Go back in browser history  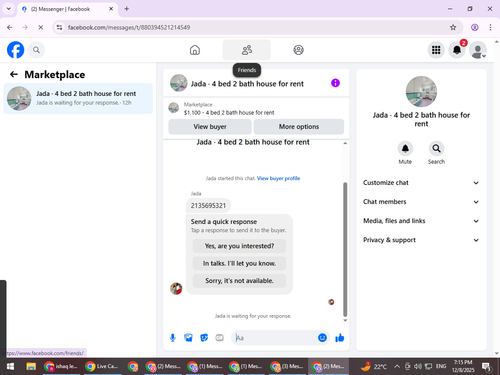[x=10, y=27]
